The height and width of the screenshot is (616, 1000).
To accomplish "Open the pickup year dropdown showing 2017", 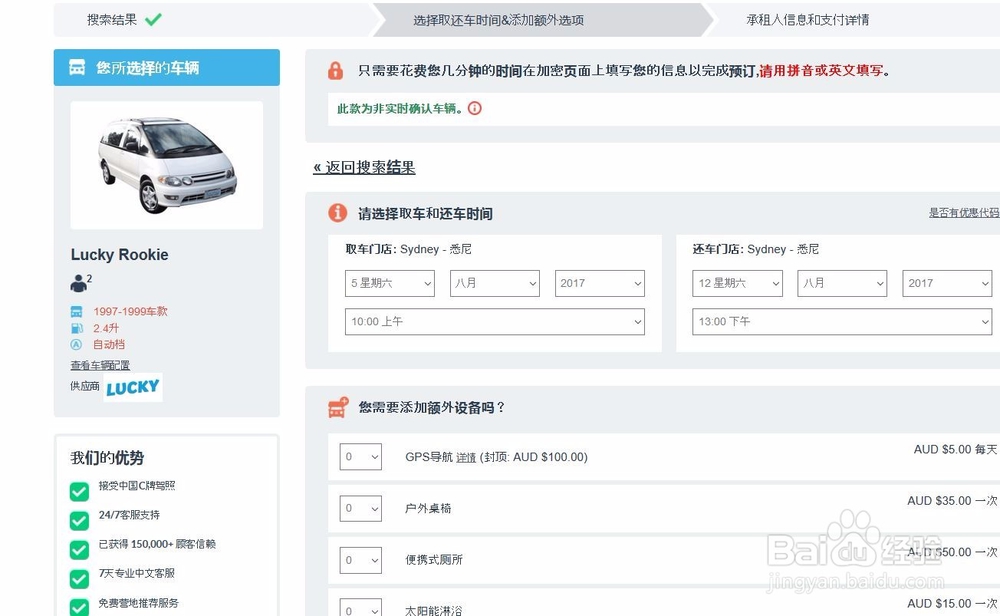I will (599, 283).
